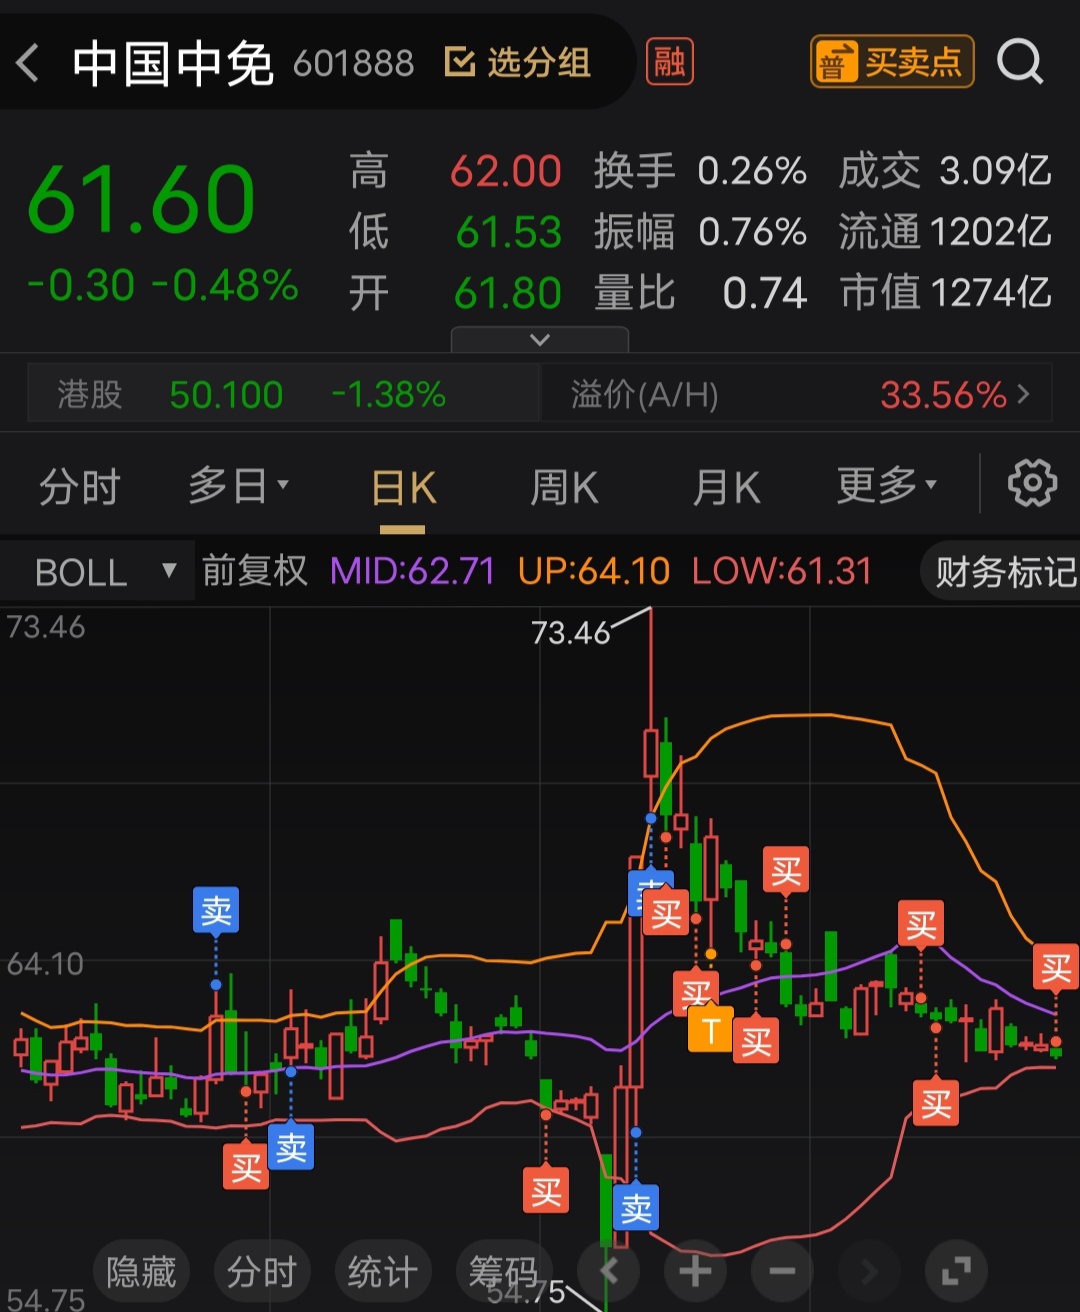
Task: Tap leftmost blue 卖 marker
Action: (216, 910)
